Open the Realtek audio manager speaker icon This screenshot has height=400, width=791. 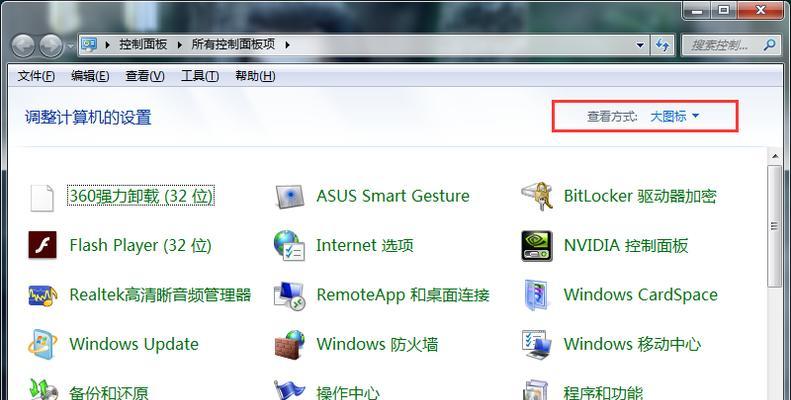(43, 295)
